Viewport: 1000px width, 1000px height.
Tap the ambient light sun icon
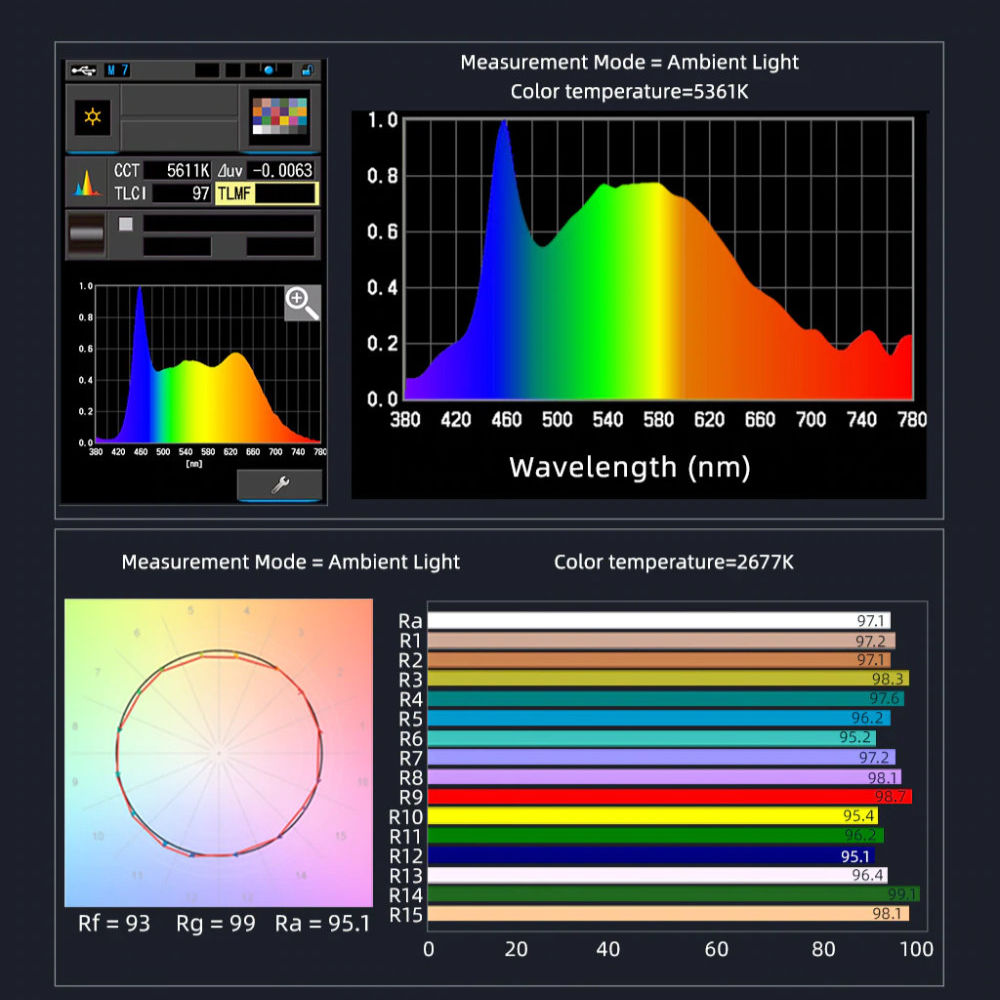coord(92,117)
